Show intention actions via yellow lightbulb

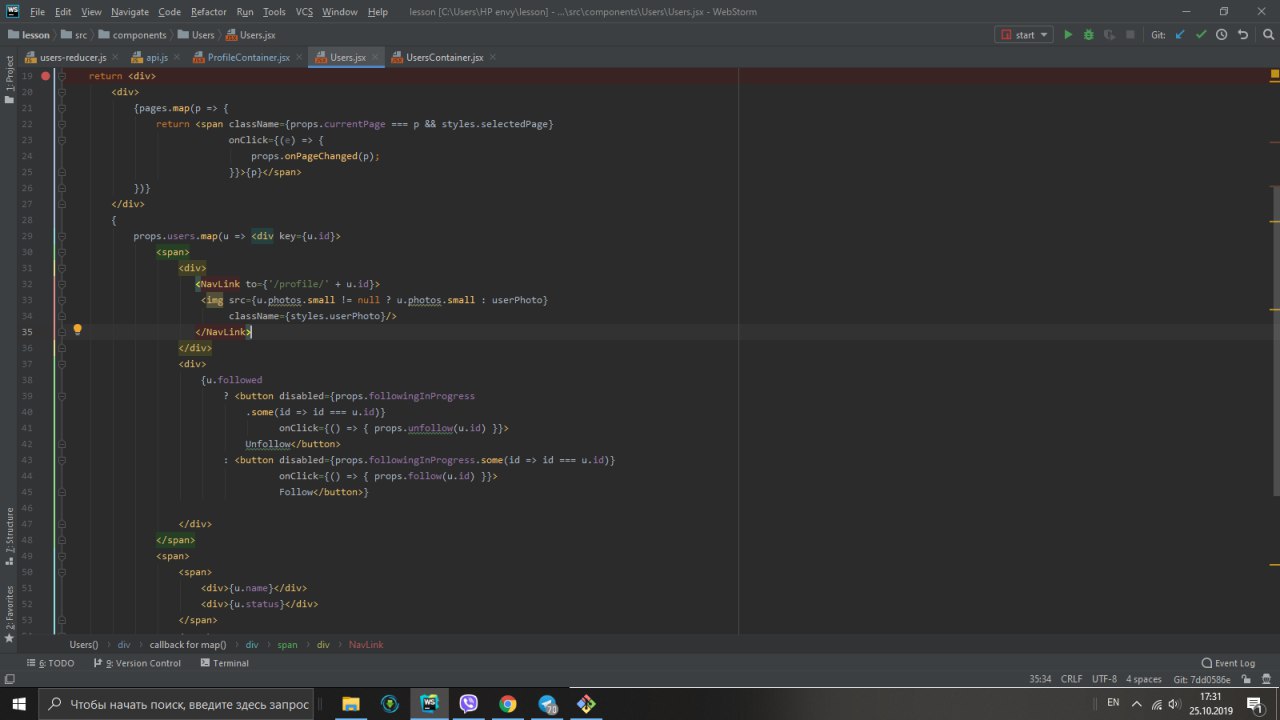tap(77, 330)
